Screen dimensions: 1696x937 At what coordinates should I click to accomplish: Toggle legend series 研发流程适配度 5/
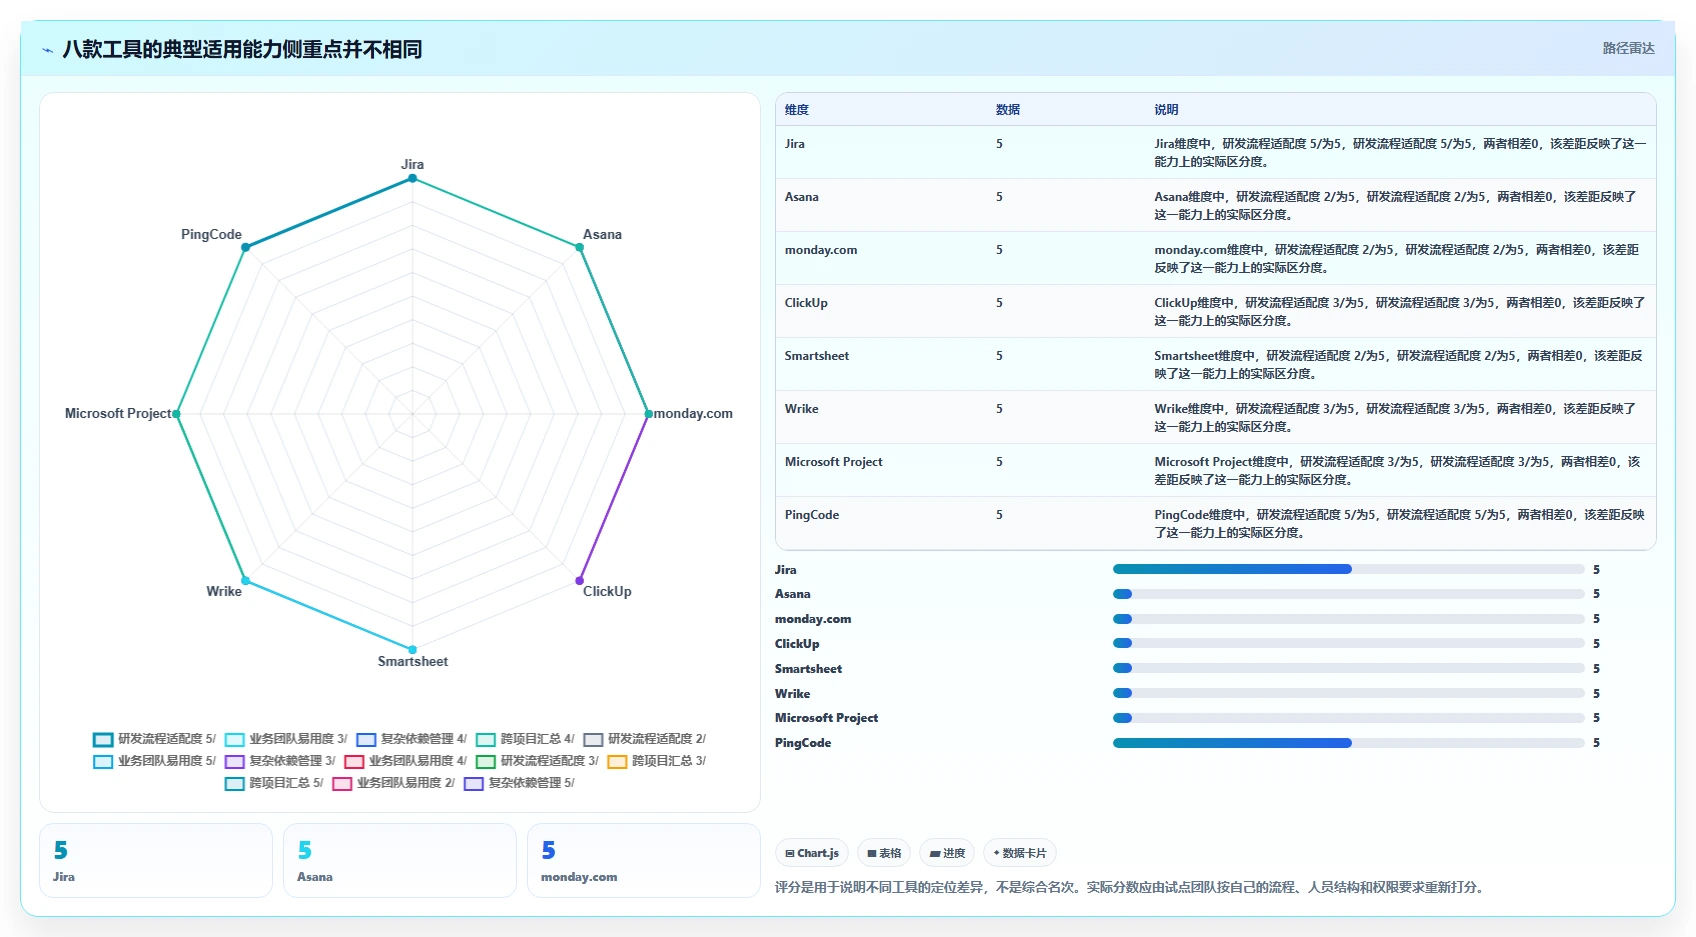[x=155, y=739]
